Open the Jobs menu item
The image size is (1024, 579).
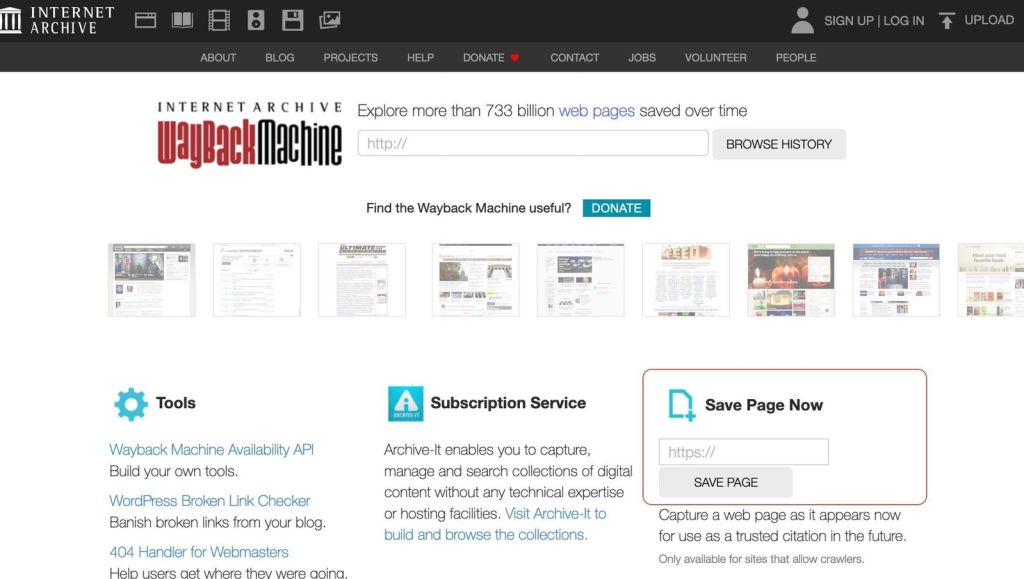642,57
